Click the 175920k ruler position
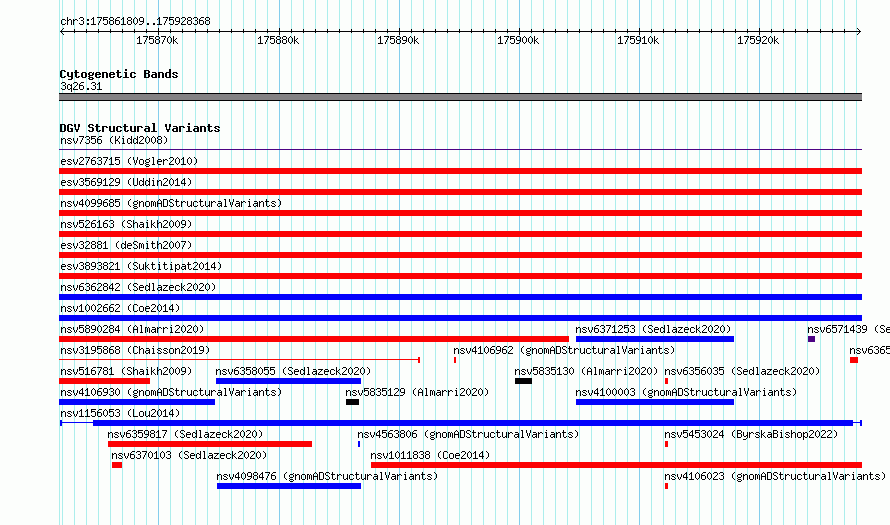Screen dimensions: 890x525 tap(758, 40)
